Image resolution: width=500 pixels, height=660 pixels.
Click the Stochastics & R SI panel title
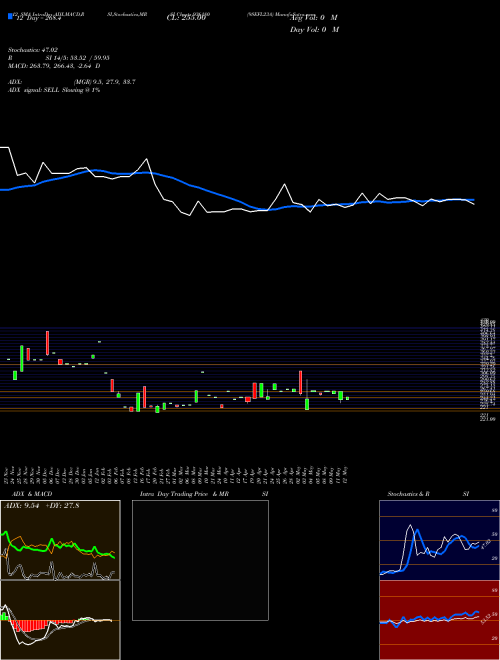pyautogui.click(x=428, y=494)
